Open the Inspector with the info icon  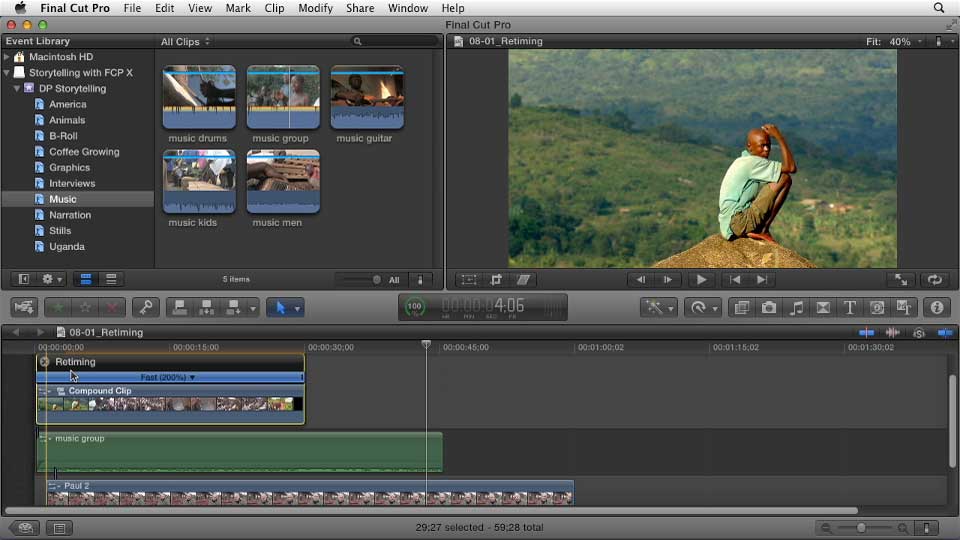point(936,308)
